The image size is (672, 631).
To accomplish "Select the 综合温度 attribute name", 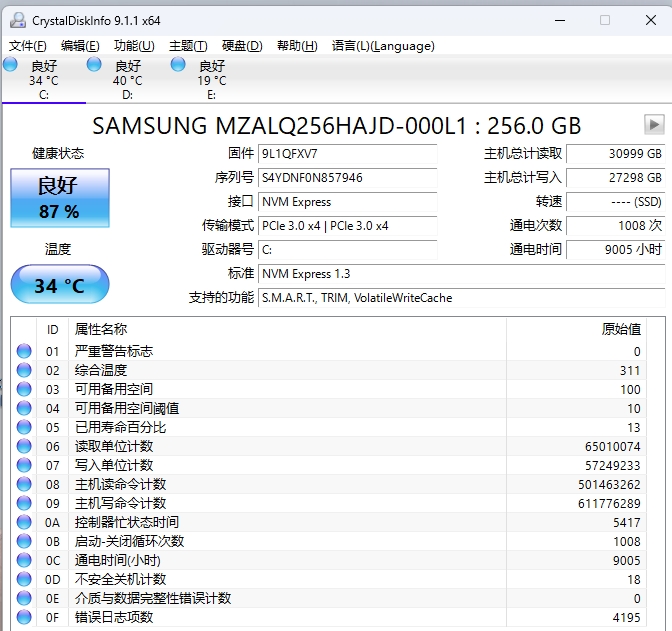I will [101, 370].
